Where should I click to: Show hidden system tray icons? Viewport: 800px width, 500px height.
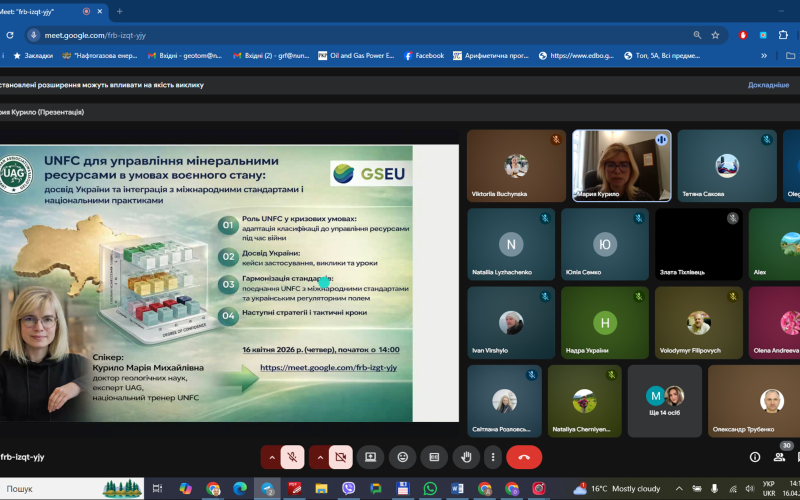679,489
